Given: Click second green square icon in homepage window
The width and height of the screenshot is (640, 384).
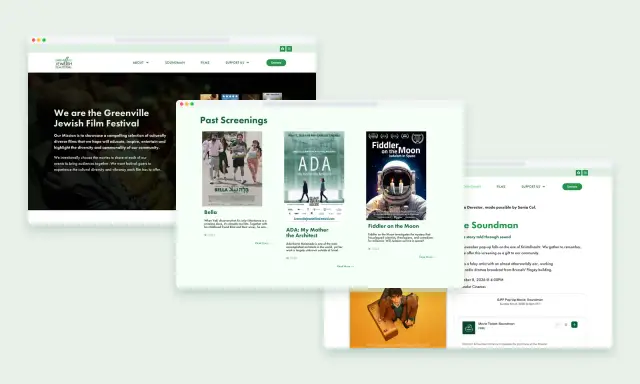Looking at the screenshot, I should coord(289,49).
